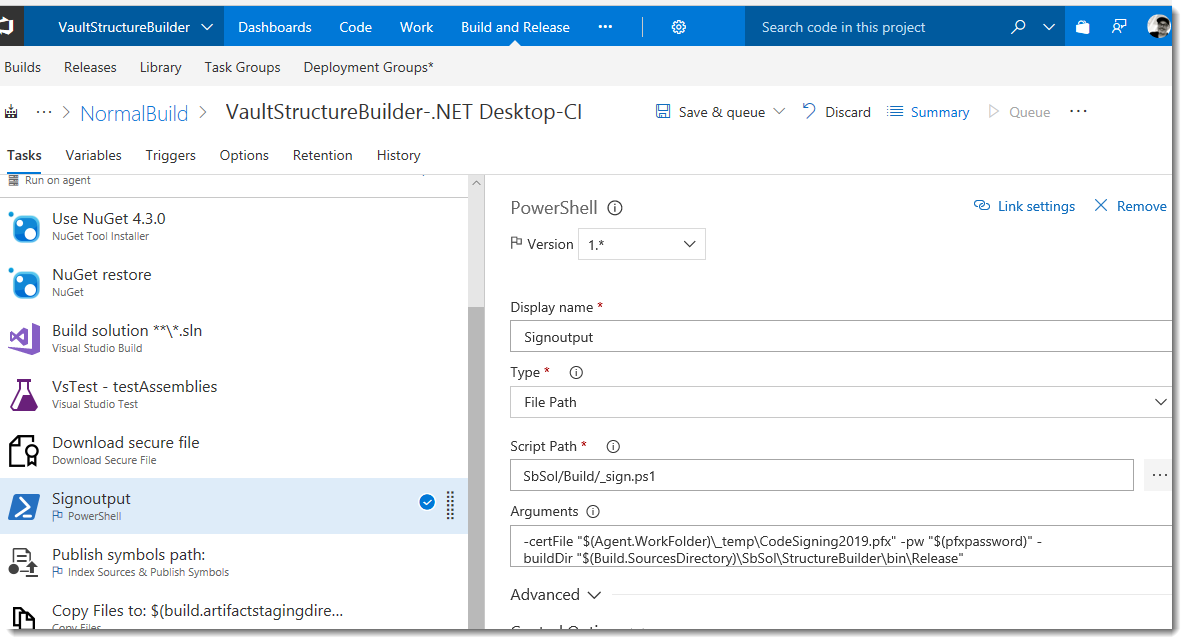Open the settings gear in top navigation
The width and height of the screenshot is (1187, 644).
pyautogui.click(x=679, y=27)
